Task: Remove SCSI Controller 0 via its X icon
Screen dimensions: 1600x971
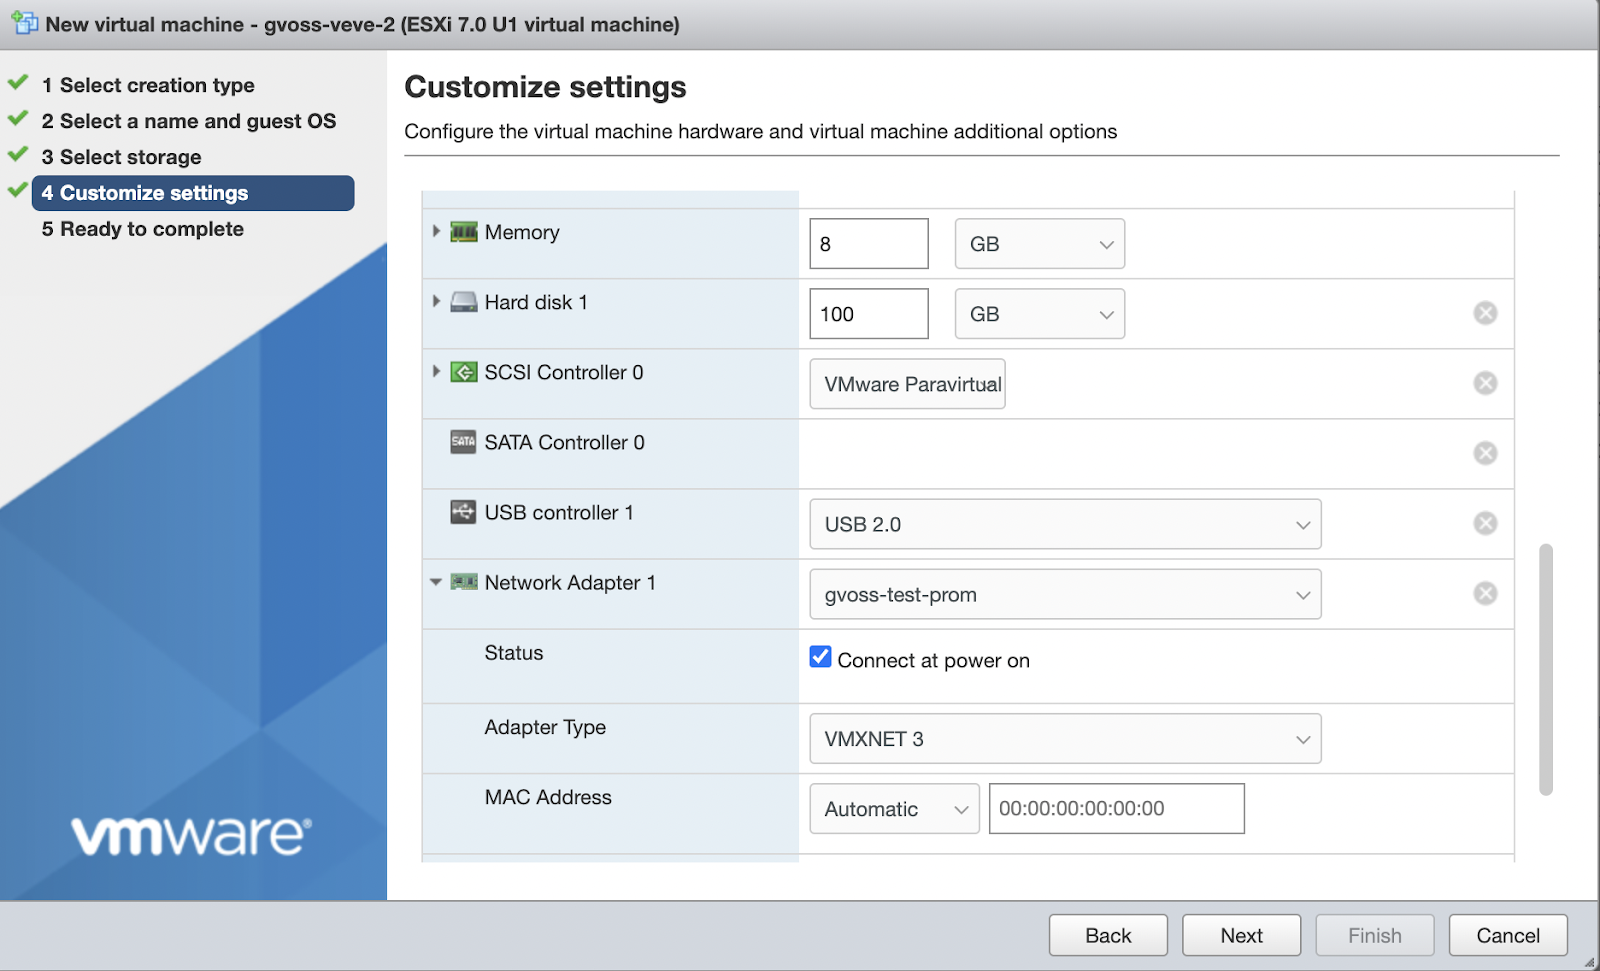Action: click(1485, 383)
